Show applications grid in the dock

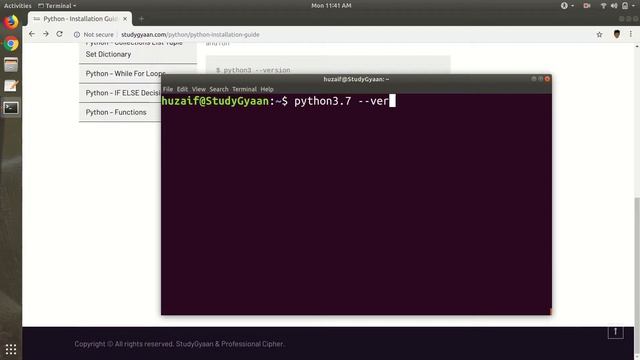click(x=11, y=349)
